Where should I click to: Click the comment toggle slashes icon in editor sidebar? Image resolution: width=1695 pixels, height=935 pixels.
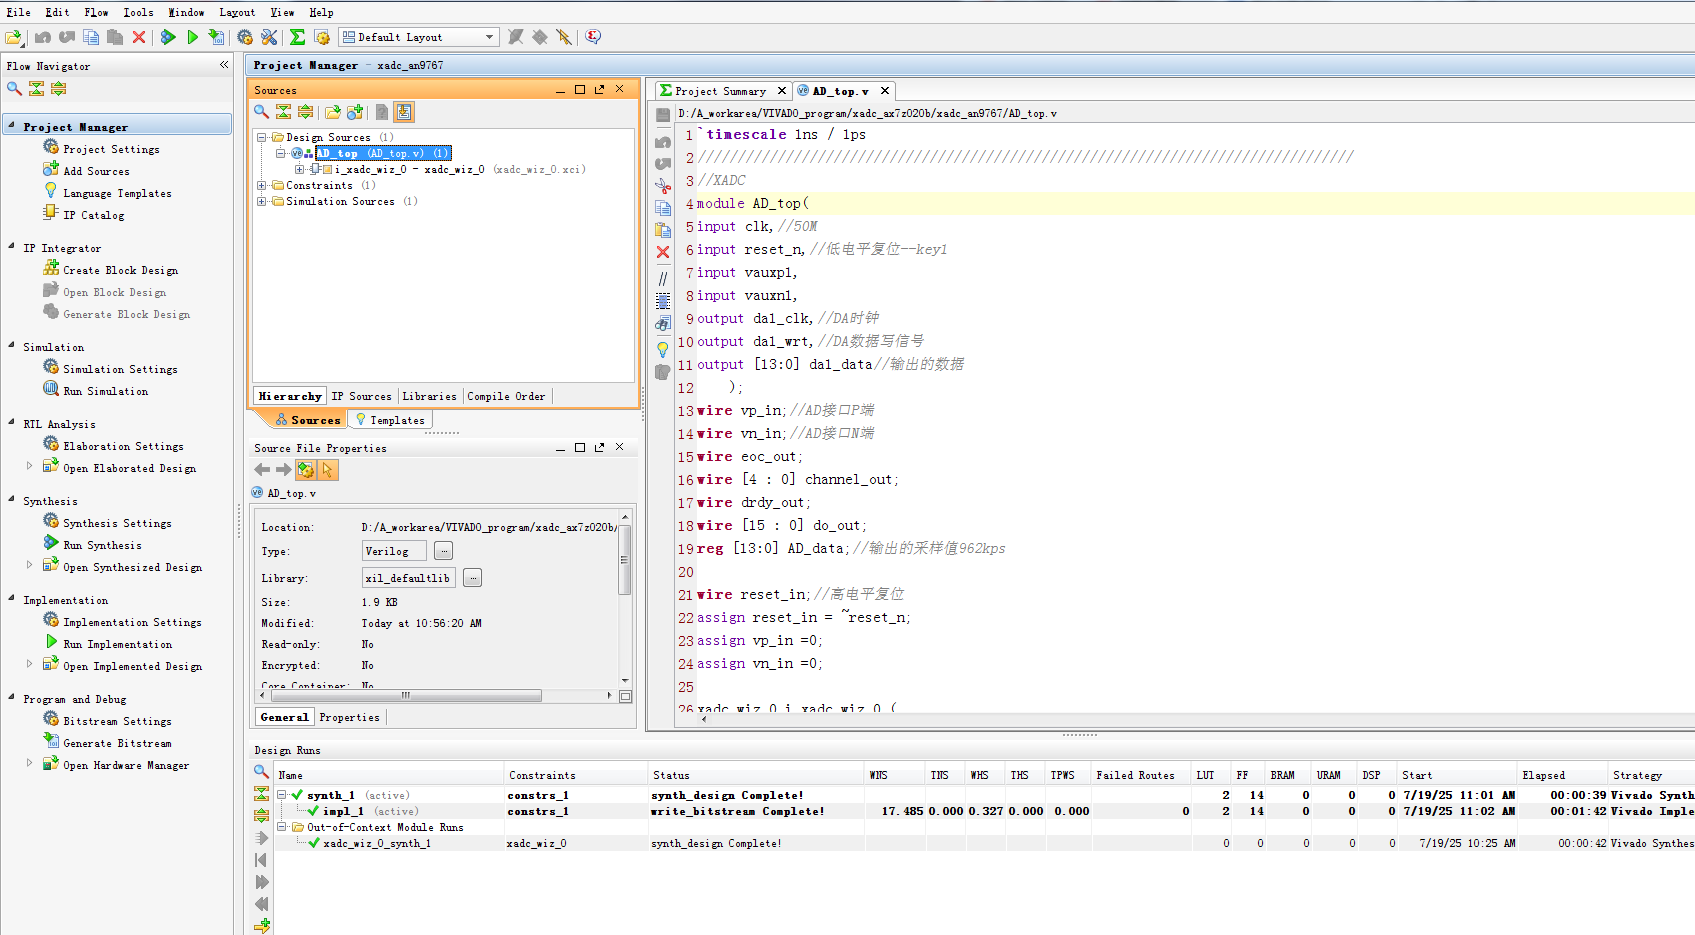point(662,279)
